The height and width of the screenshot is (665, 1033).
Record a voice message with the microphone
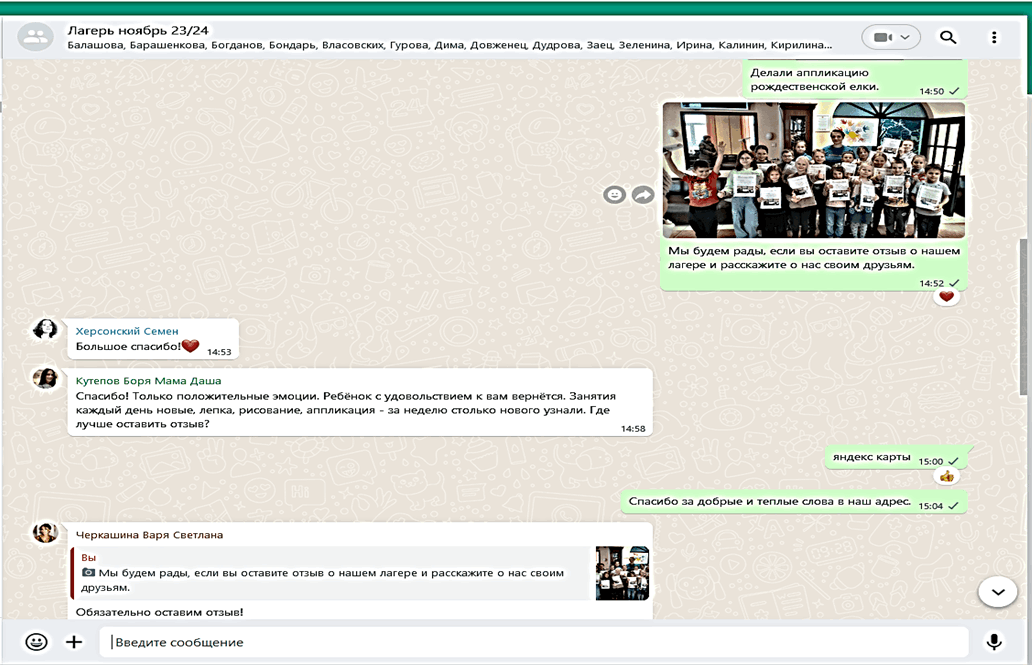tap(994, 642)
